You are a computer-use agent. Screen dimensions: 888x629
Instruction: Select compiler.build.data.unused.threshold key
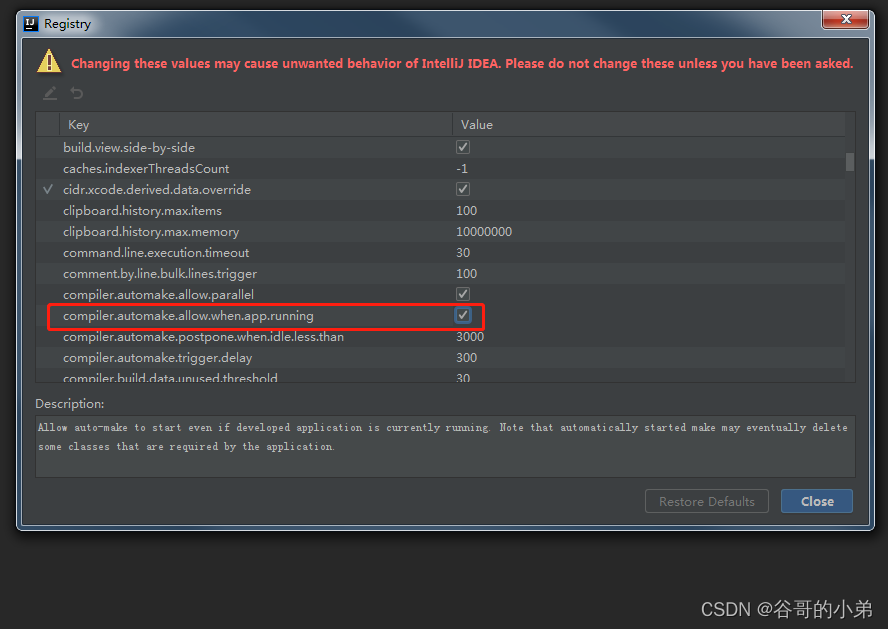point(170,377)
